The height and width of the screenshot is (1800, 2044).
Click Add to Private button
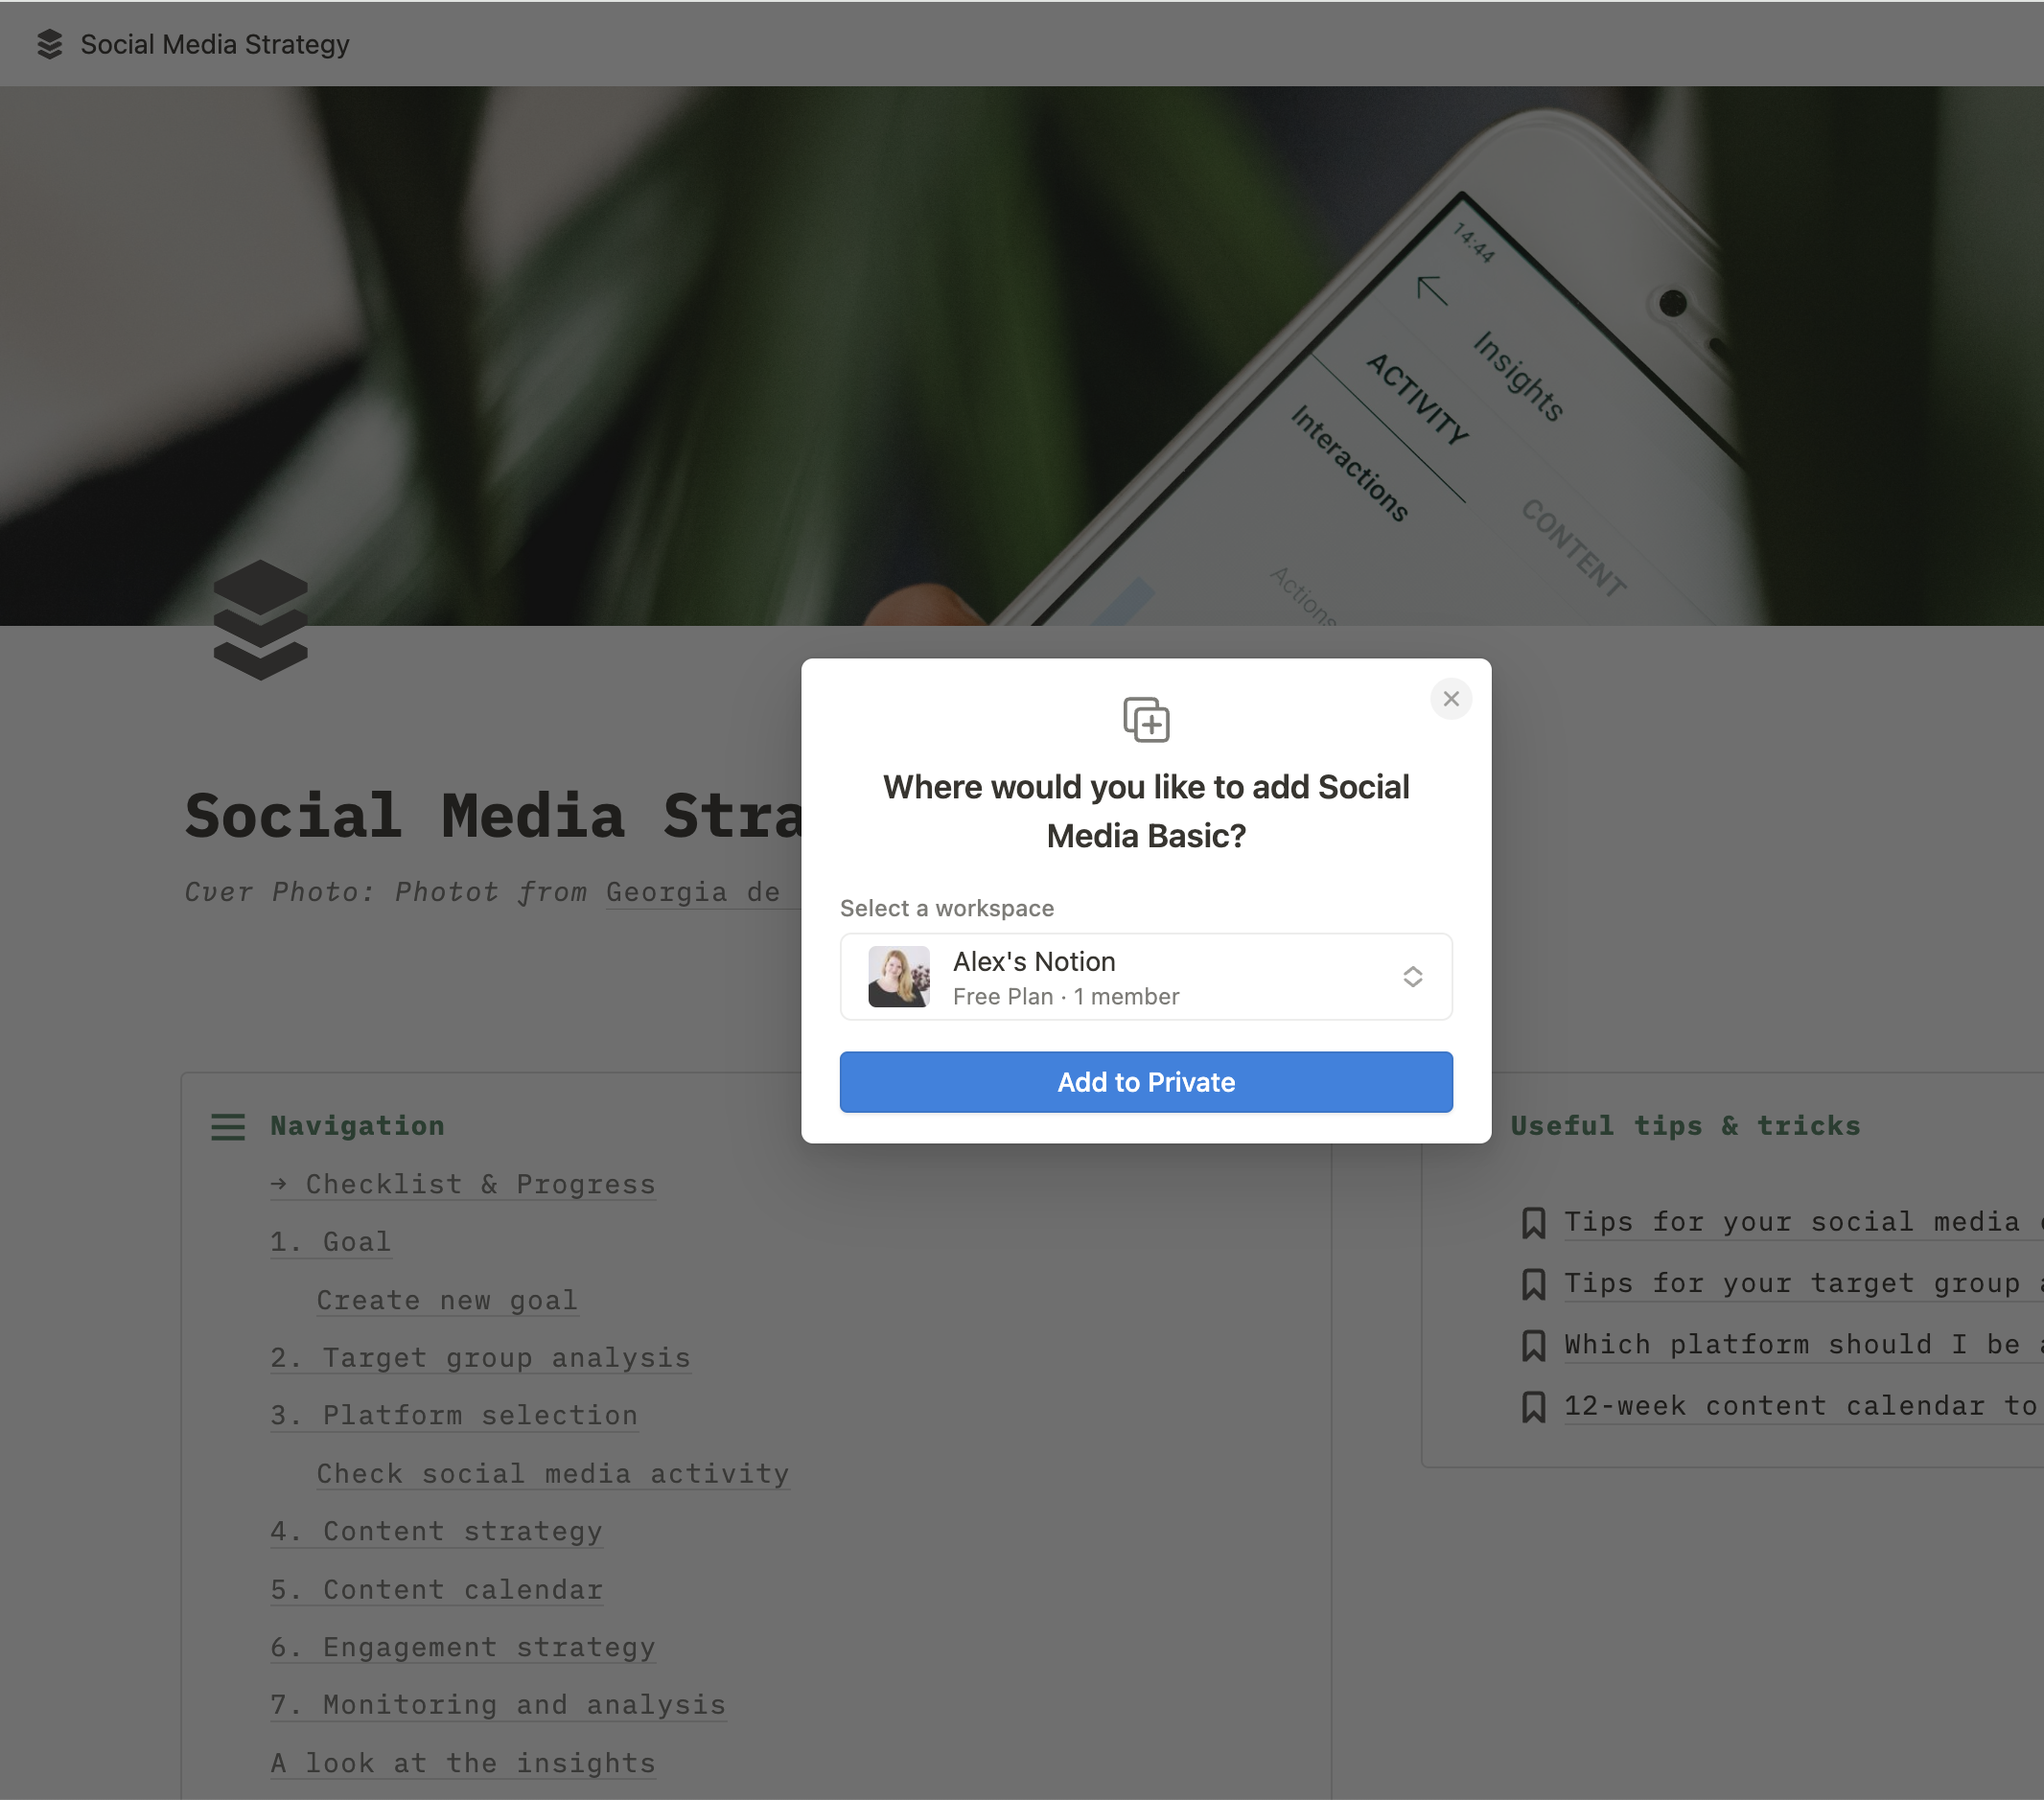click(x=1146, y=1081)
